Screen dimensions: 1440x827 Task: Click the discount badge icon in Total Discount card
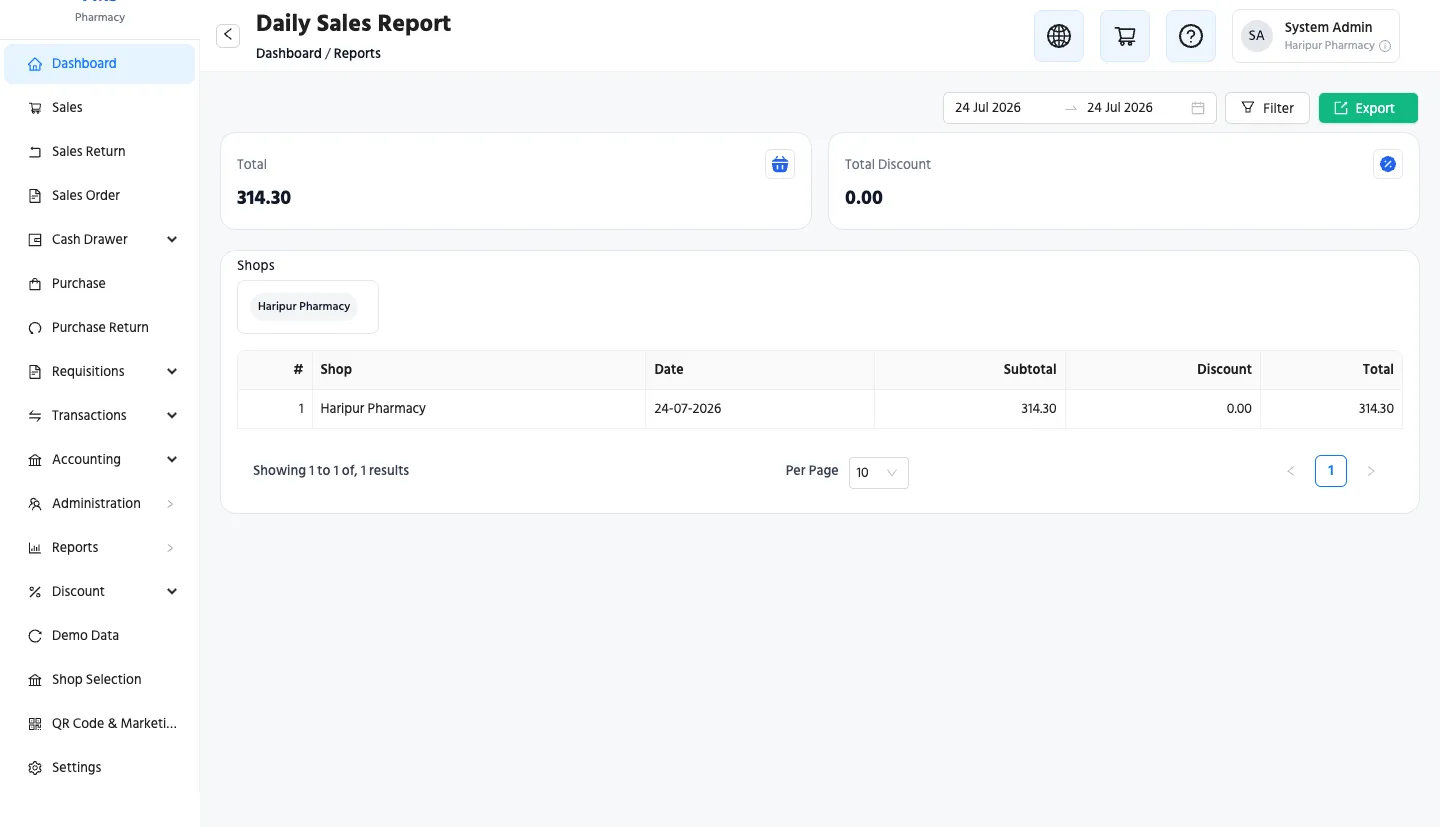[1388, 164]
